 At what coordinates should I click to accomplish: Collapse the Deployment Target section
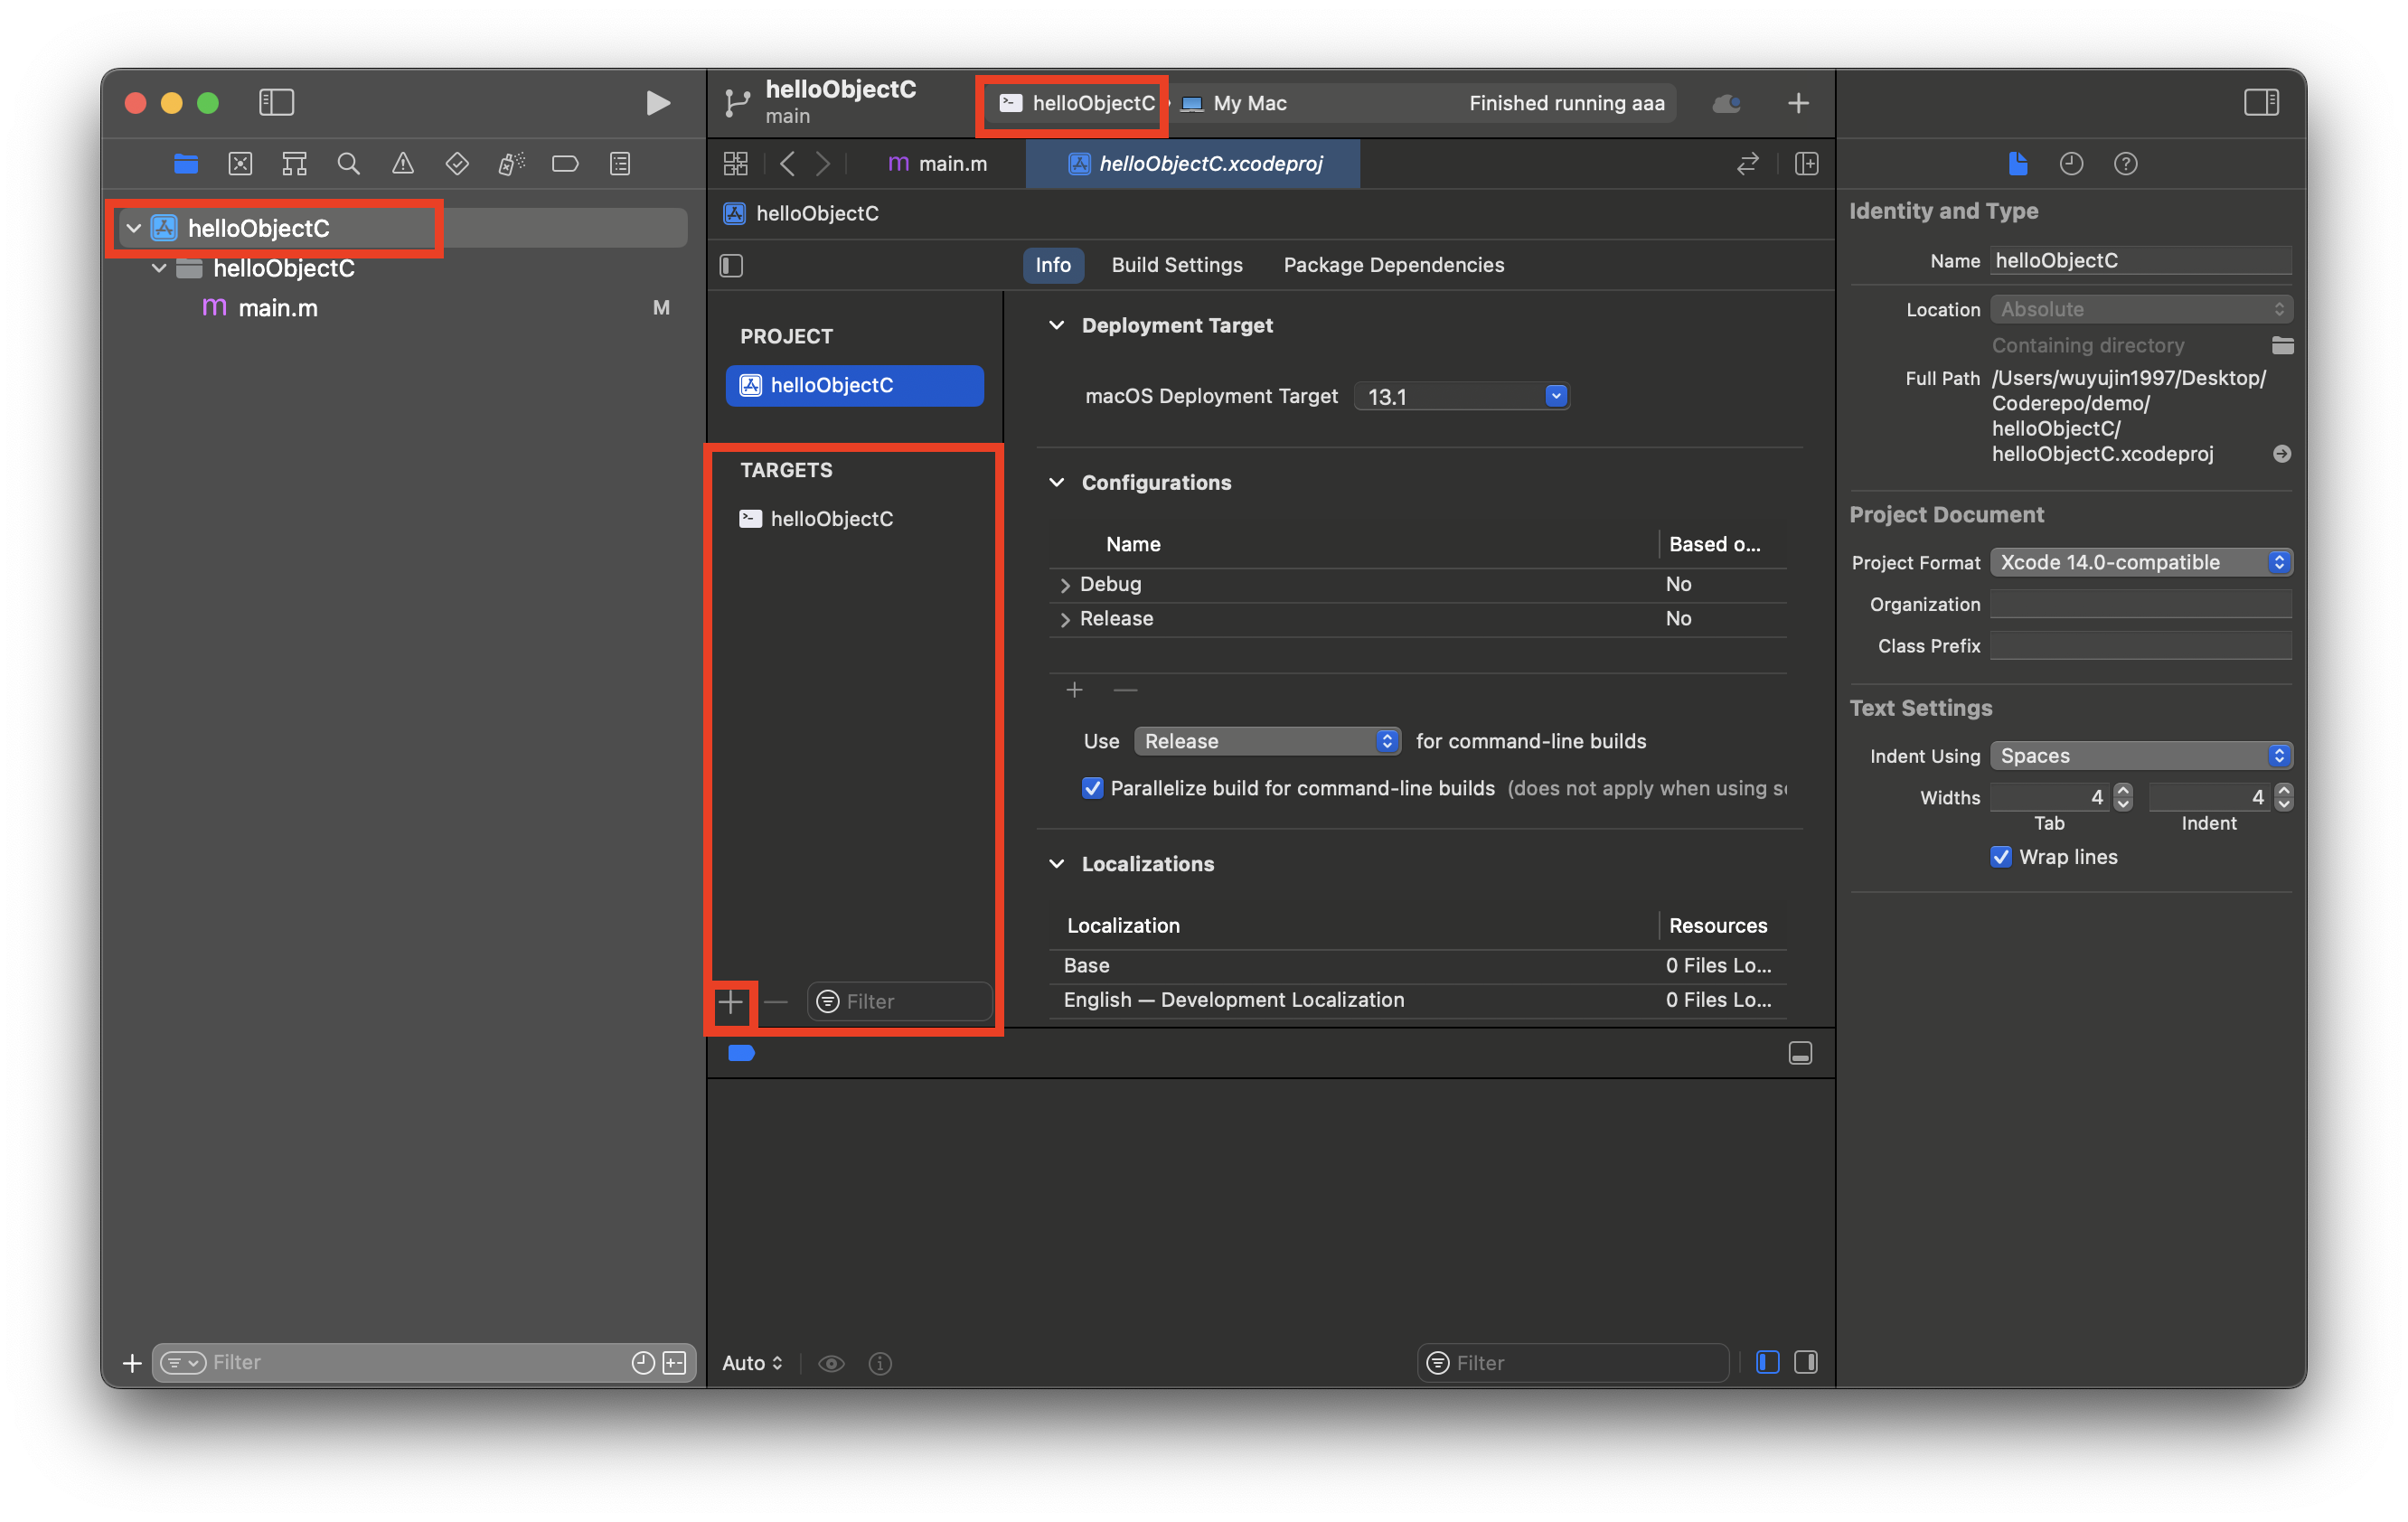pyautogui.click(x=1056, y=325)
